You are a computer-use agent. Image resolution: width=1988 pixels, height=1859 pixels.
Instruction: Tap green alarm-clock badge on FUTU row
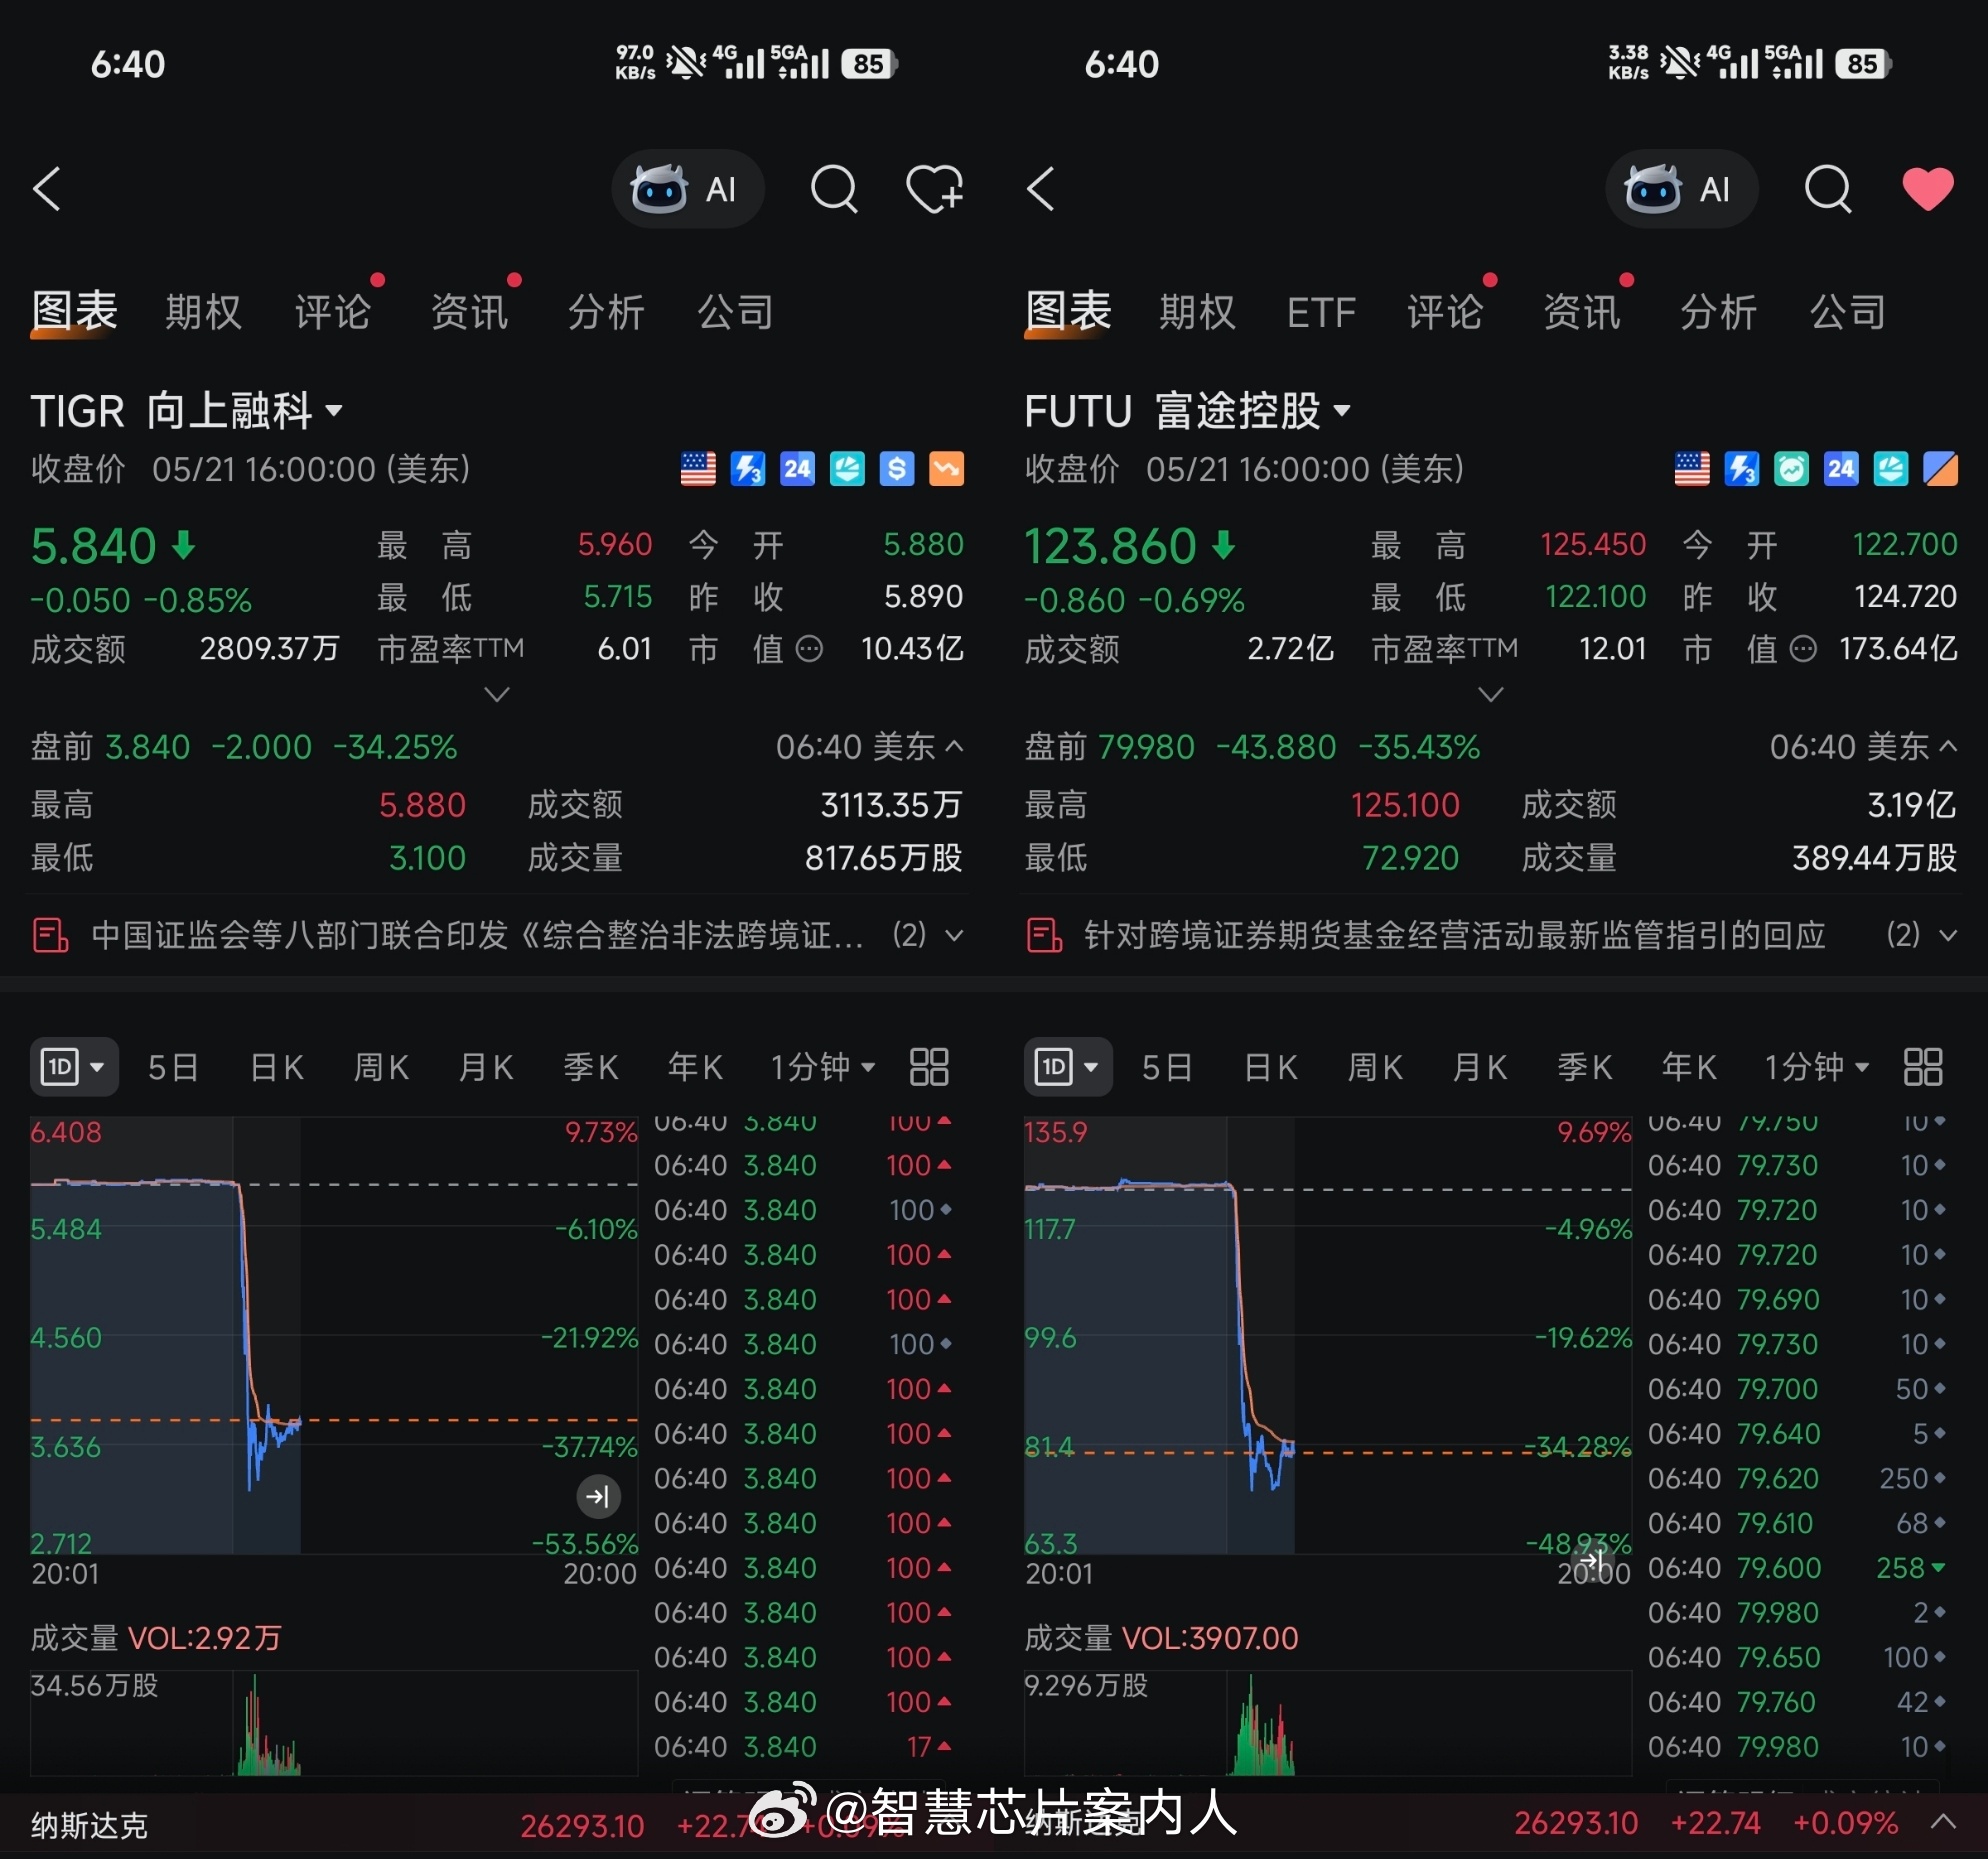pyautogui.click(x=1791, y=469)
